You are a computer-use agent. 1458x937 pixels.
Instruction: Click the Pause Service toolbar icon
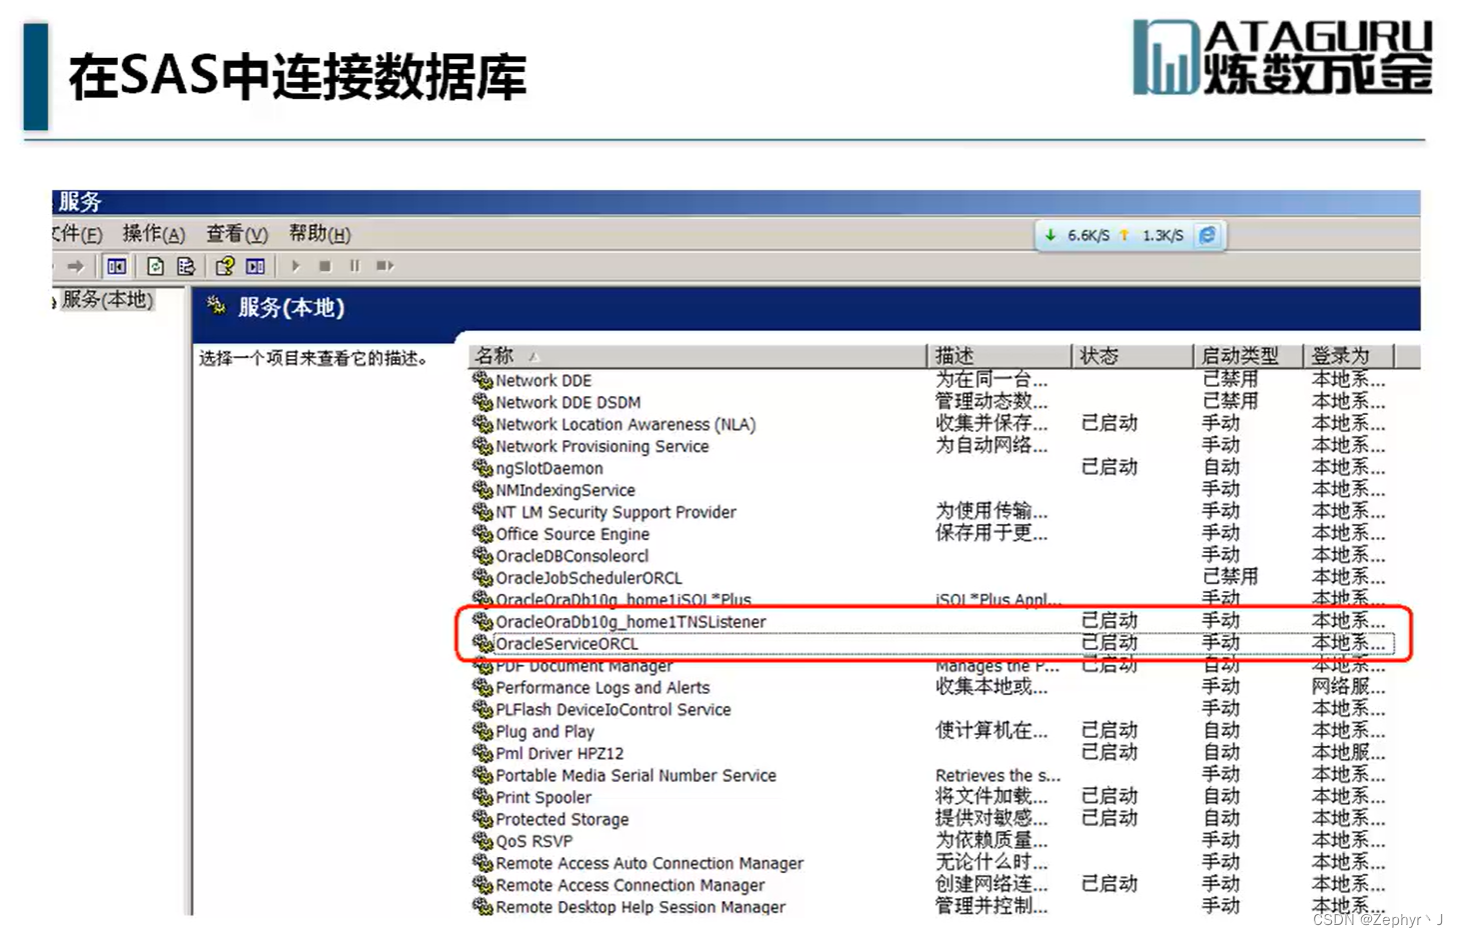pos(354,266)
